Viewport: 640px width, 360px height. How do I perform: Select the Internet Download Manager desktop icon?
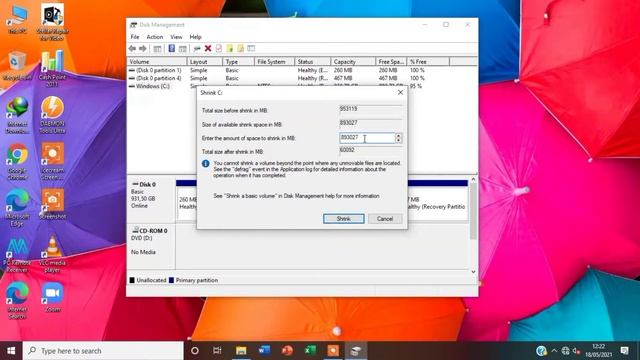[17, 116]
